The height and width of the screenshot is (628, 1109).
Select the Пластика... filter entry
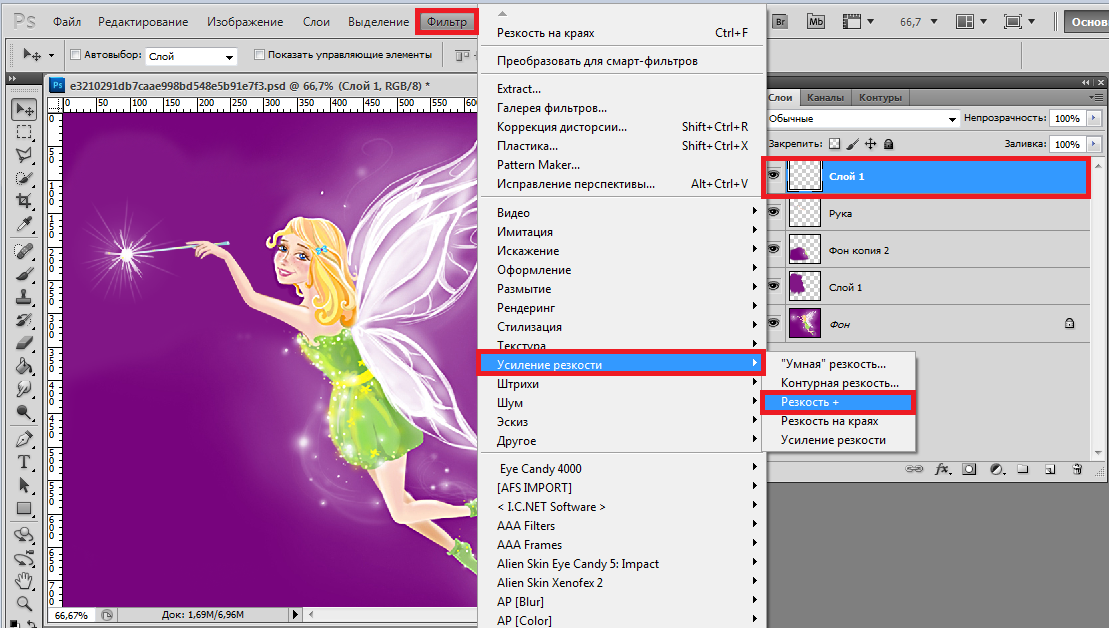click(x=622, y=146)
